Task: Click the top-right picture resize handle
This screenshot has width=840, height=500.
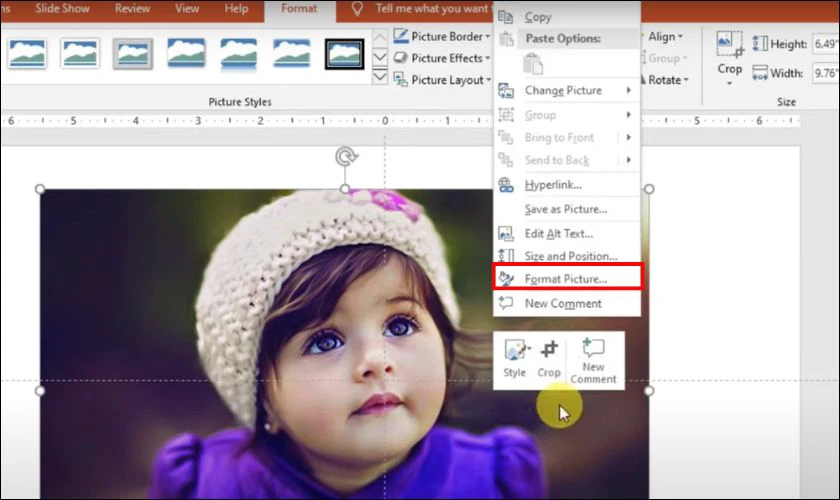Action: (x=649, y=189)
